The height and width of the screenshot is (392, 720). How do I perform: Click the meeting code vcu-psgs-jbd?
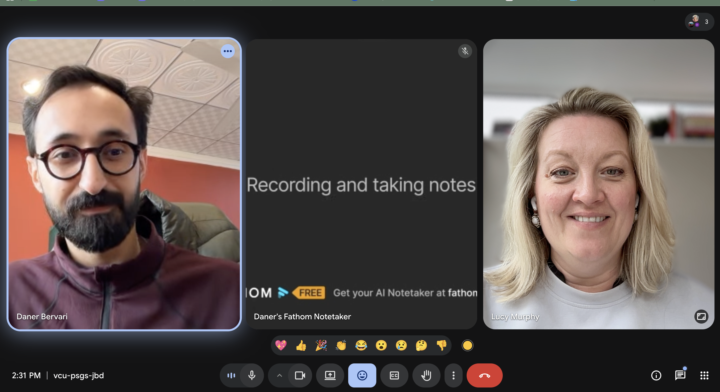[x=79, y=375]
